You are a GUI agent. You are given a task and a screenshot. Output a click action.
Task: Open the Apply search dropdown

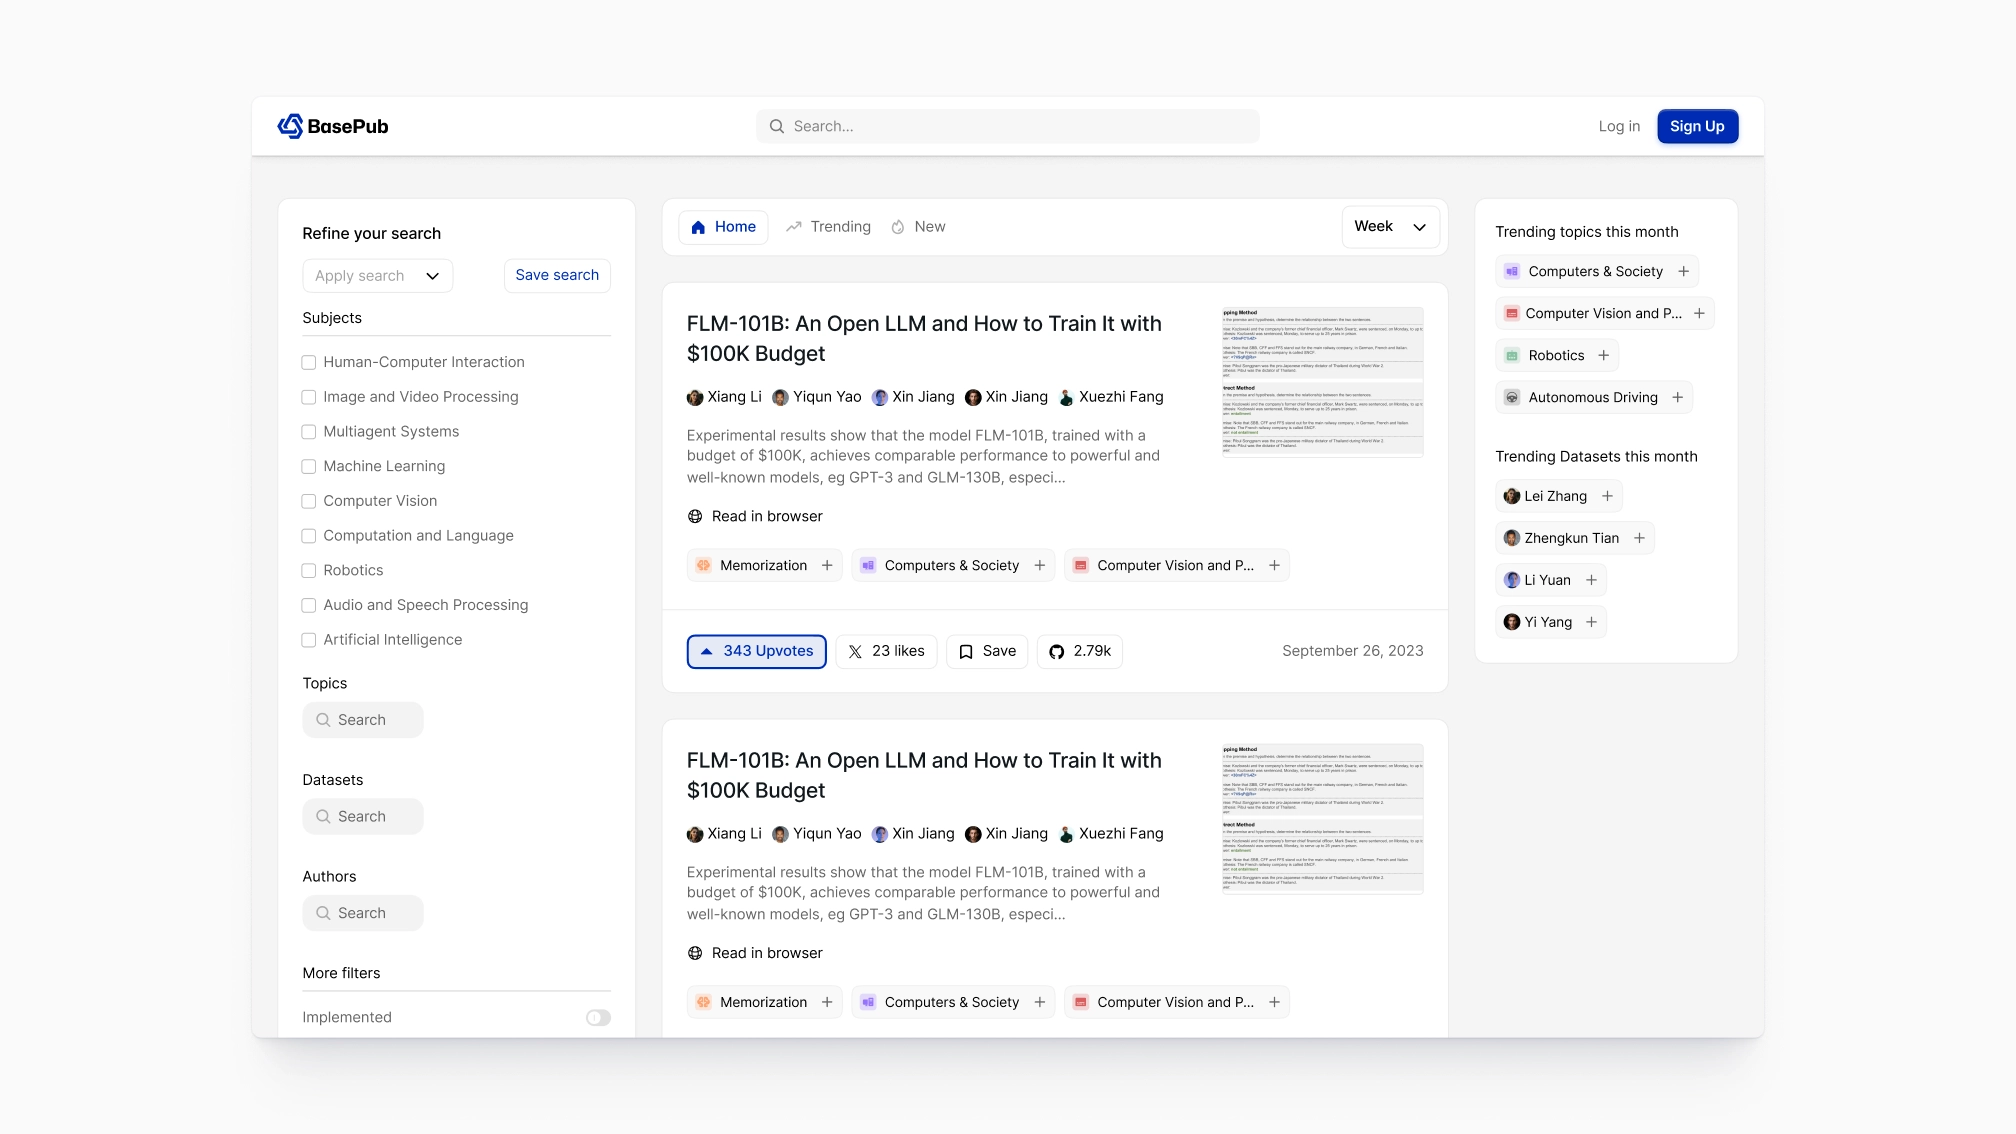point(377,276)
